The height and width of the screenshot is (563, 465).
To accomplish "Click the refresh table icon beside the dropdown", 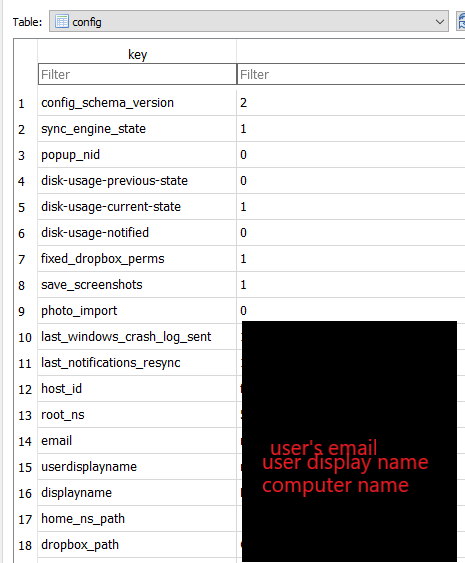I will click(x=461, y=22).
